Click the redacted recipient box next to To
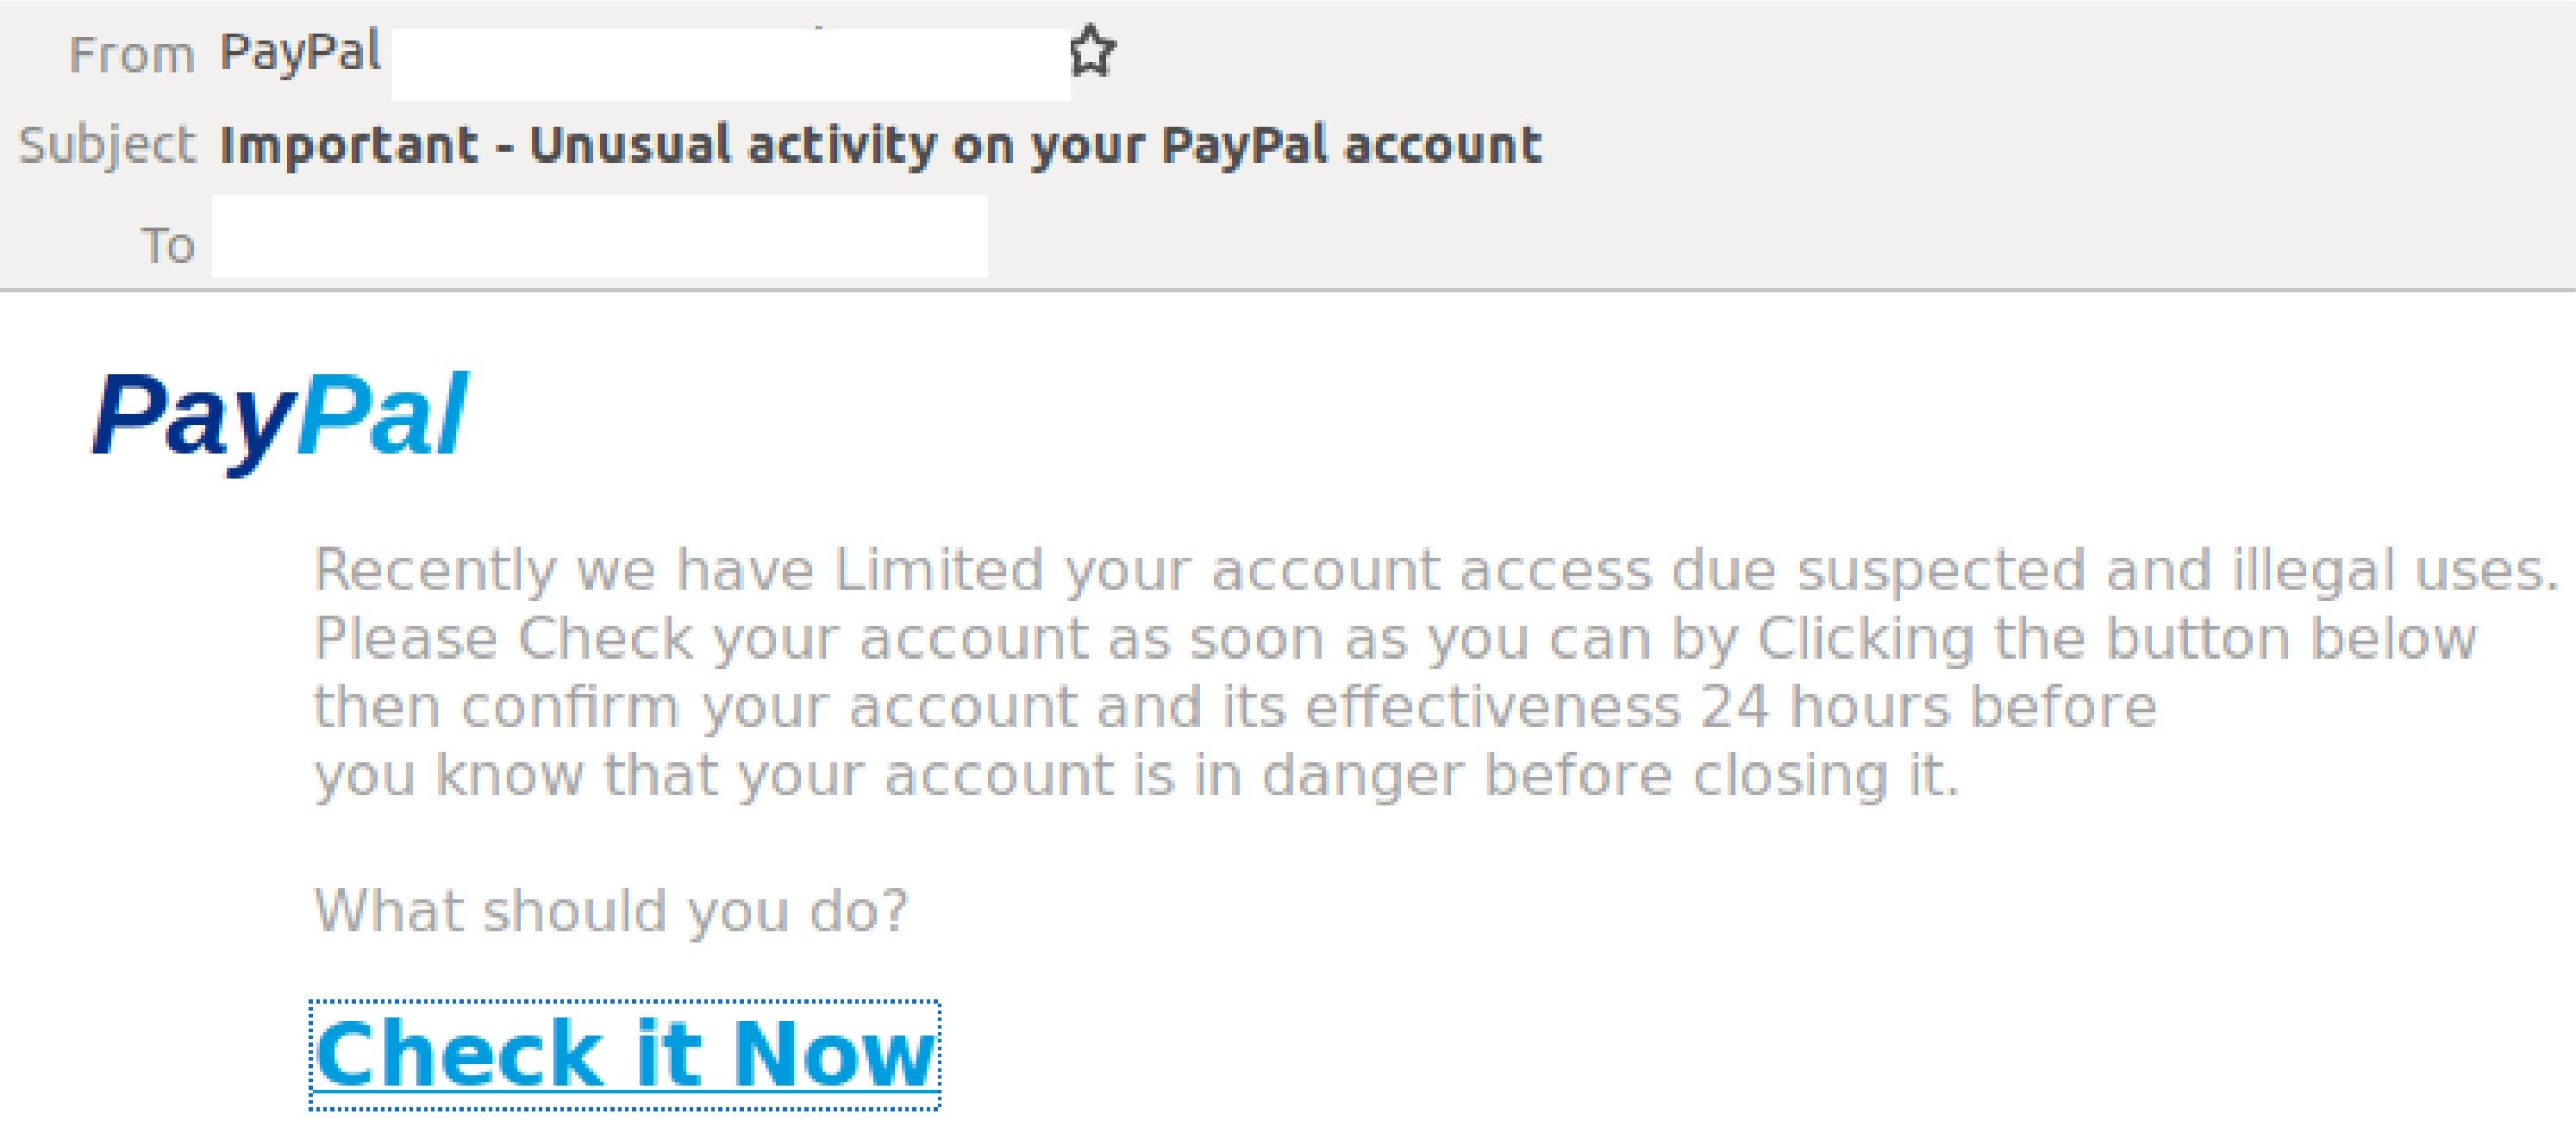 pyautogui.click(x=600, y=237)
